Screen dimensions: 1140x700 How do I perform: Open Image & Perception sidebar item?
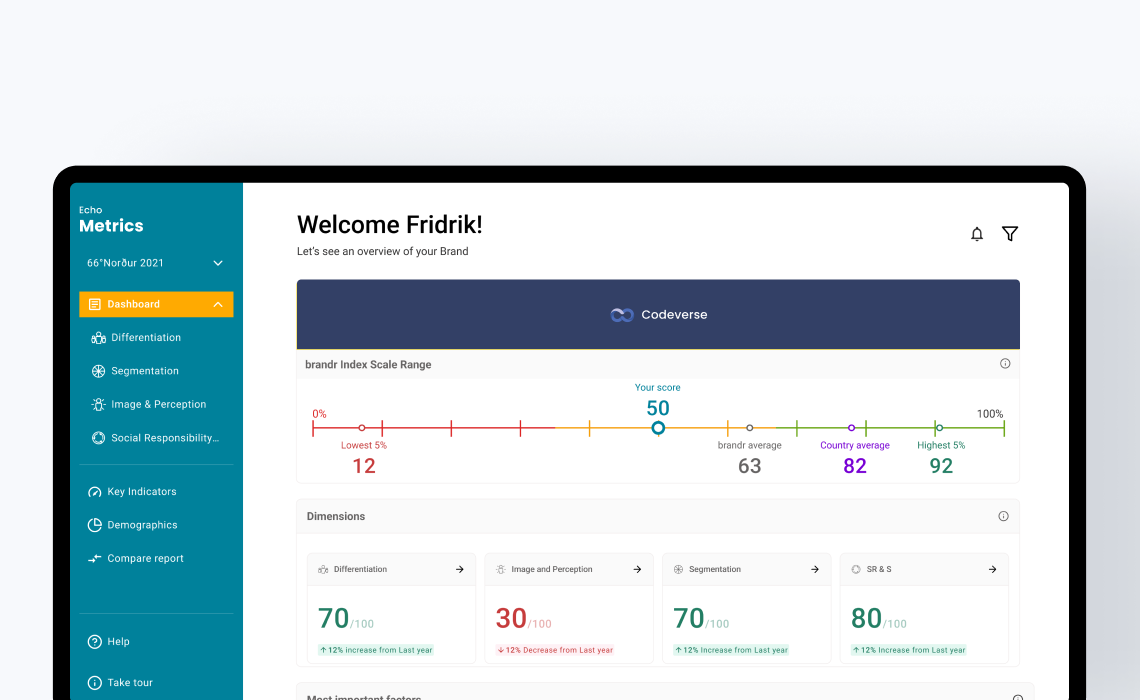click(158, 405)
